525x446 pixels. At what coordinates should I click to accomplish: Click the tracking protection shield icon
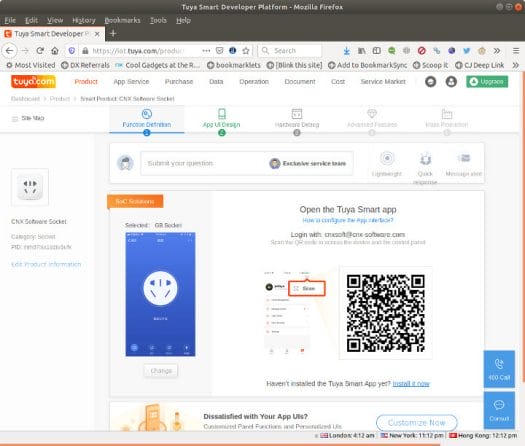pos(72,51)
